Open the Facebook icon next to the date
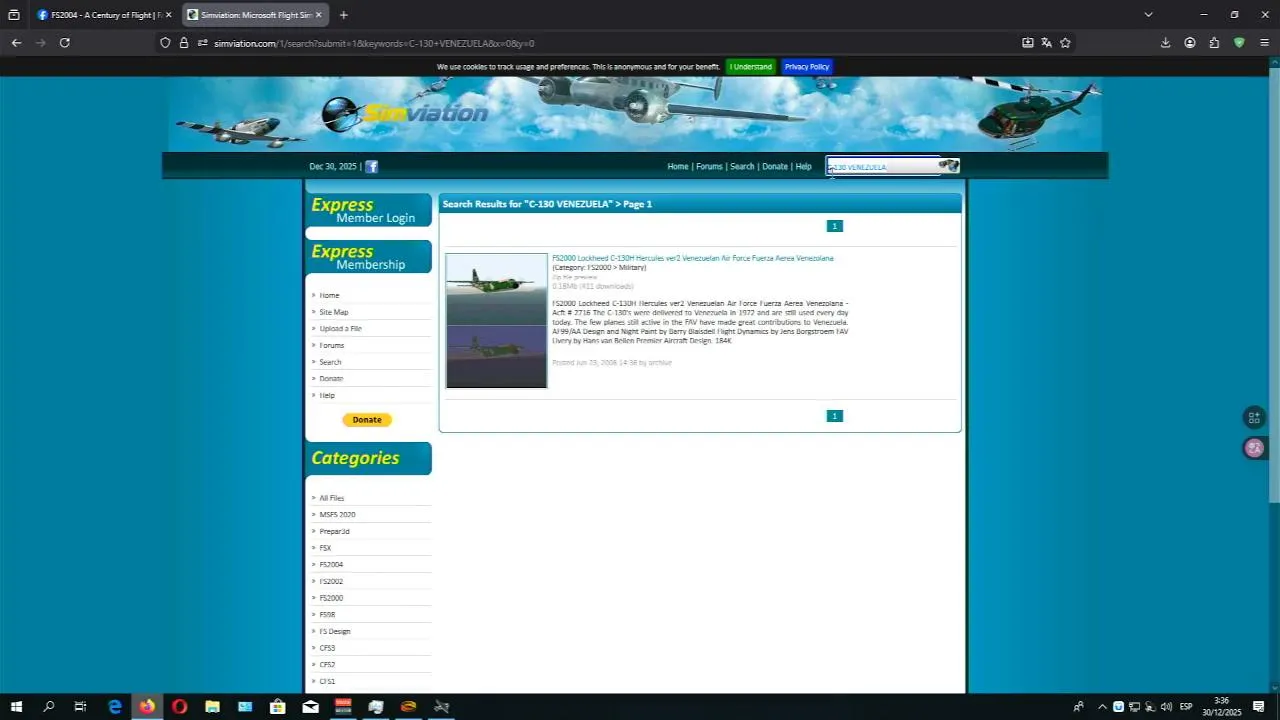 pyautogui.click(x=371, y=167)
